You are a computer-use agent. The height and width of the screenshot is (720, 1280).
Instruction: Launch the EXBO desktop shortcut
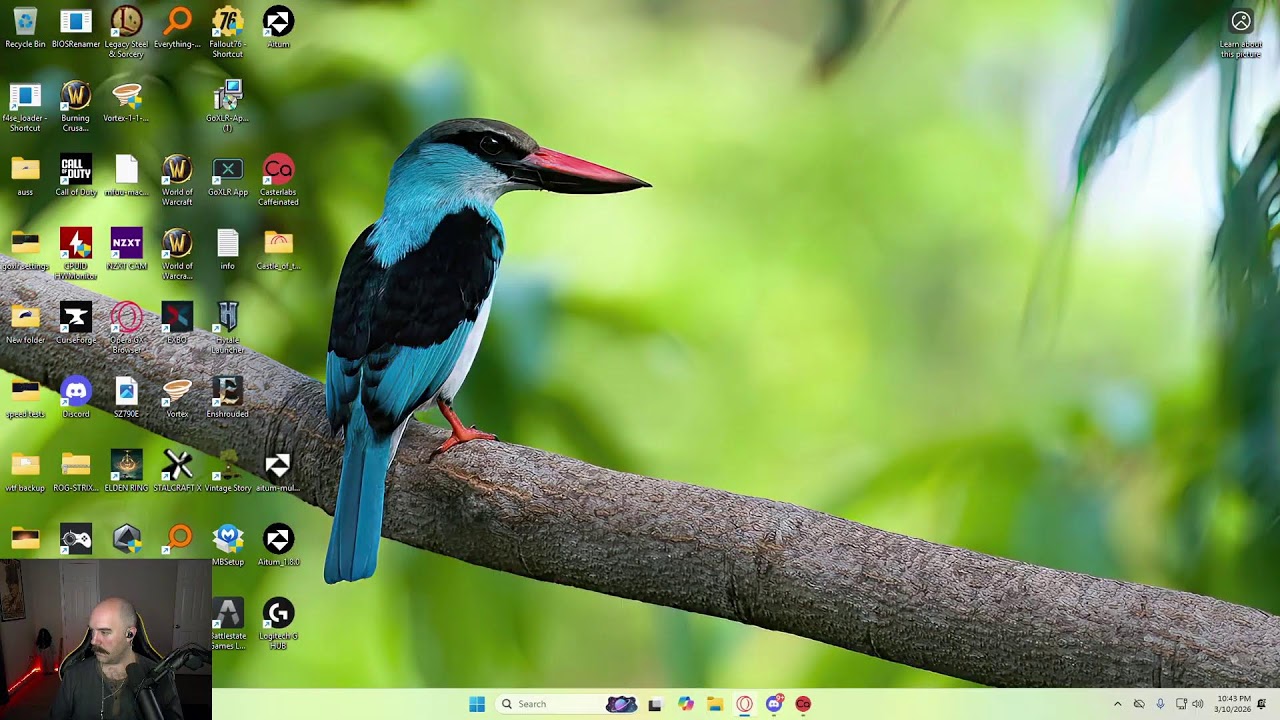tap(177, 324)
